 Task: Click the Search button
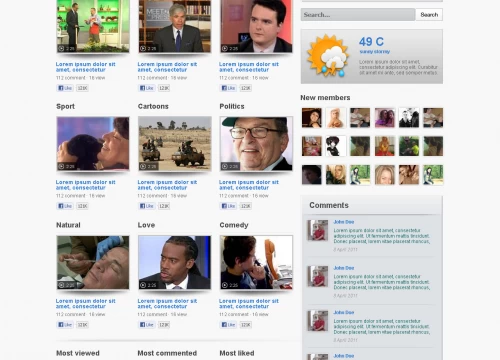click(429, 15)
